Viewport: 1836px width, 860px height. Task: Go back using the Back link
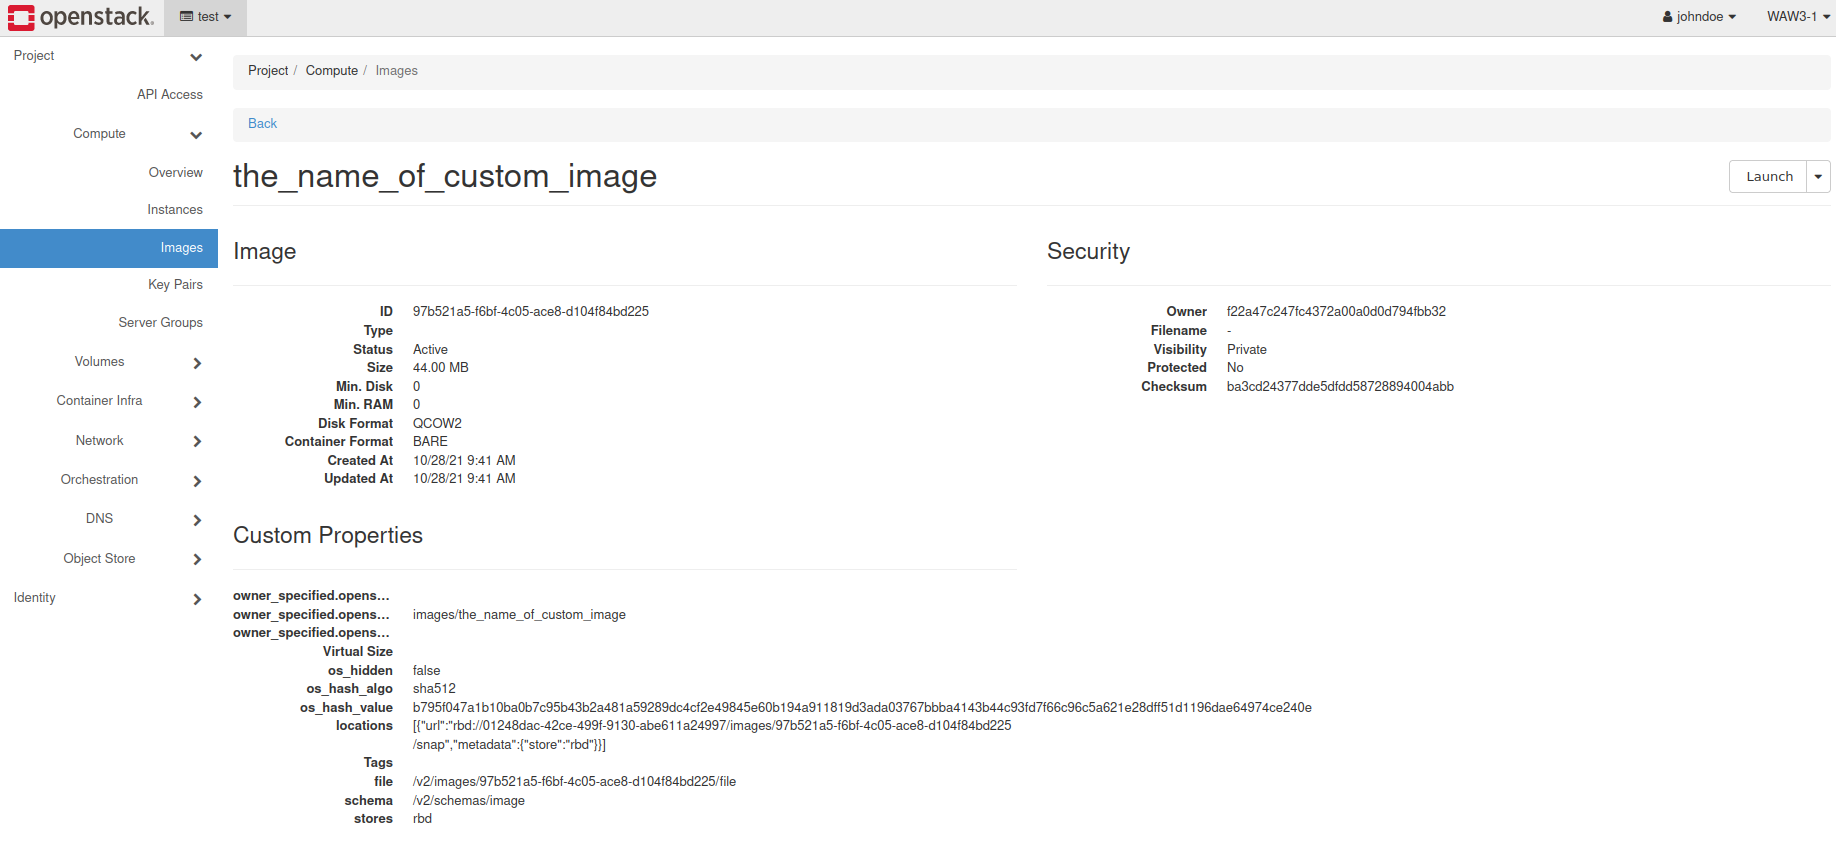point(262,124)
